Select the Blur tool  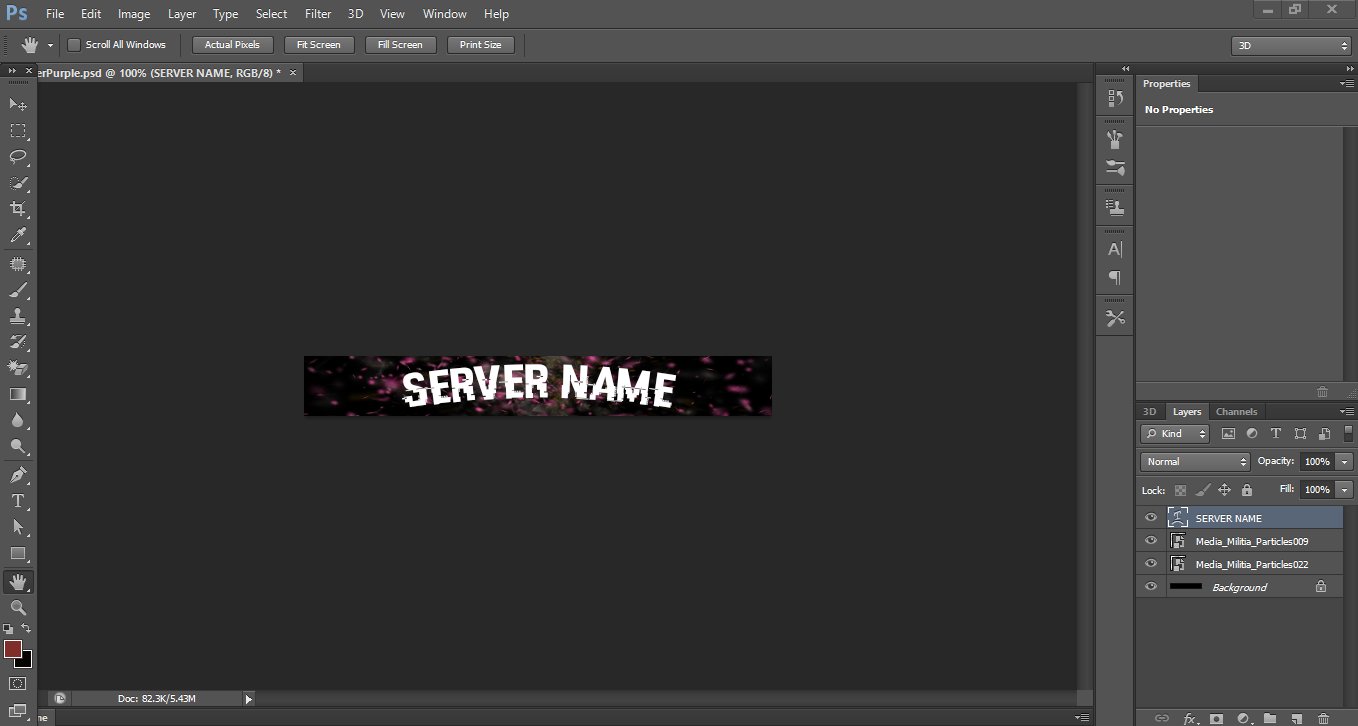click(18, 421)
